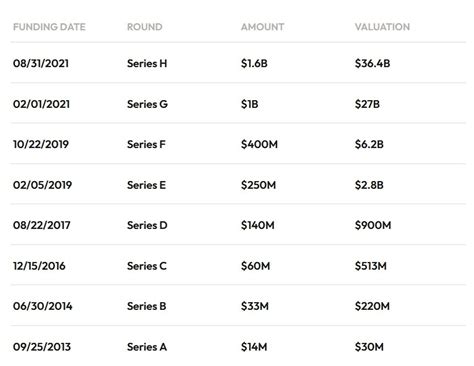
Task: Click the $513M valuation value
Action: (x=371, y=266)
